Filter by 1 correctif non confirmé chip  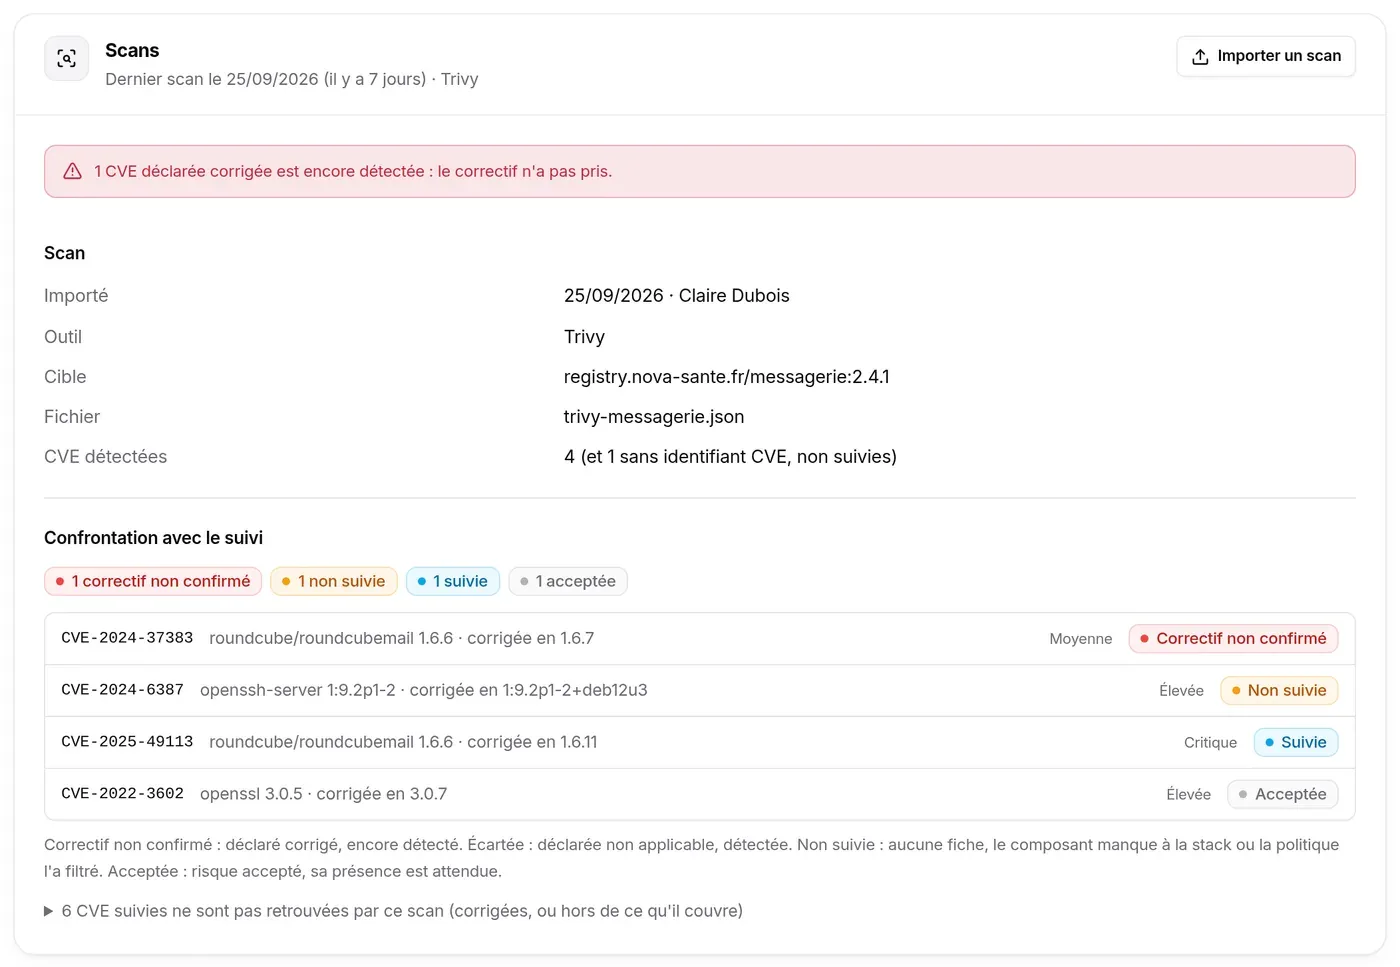(153, 581)
